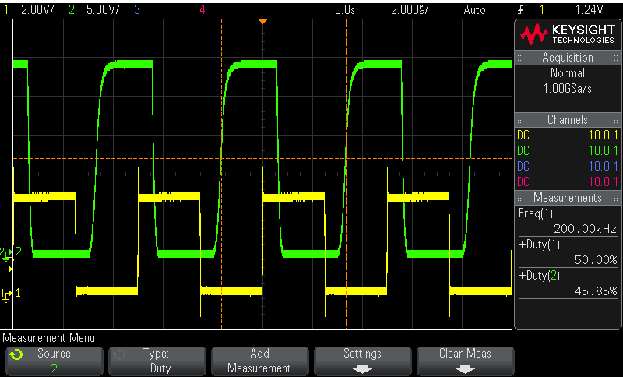Select channel 4 indicator in top bar
The image size is (623, 377).
pyautogui.click(x=202, y=10)
